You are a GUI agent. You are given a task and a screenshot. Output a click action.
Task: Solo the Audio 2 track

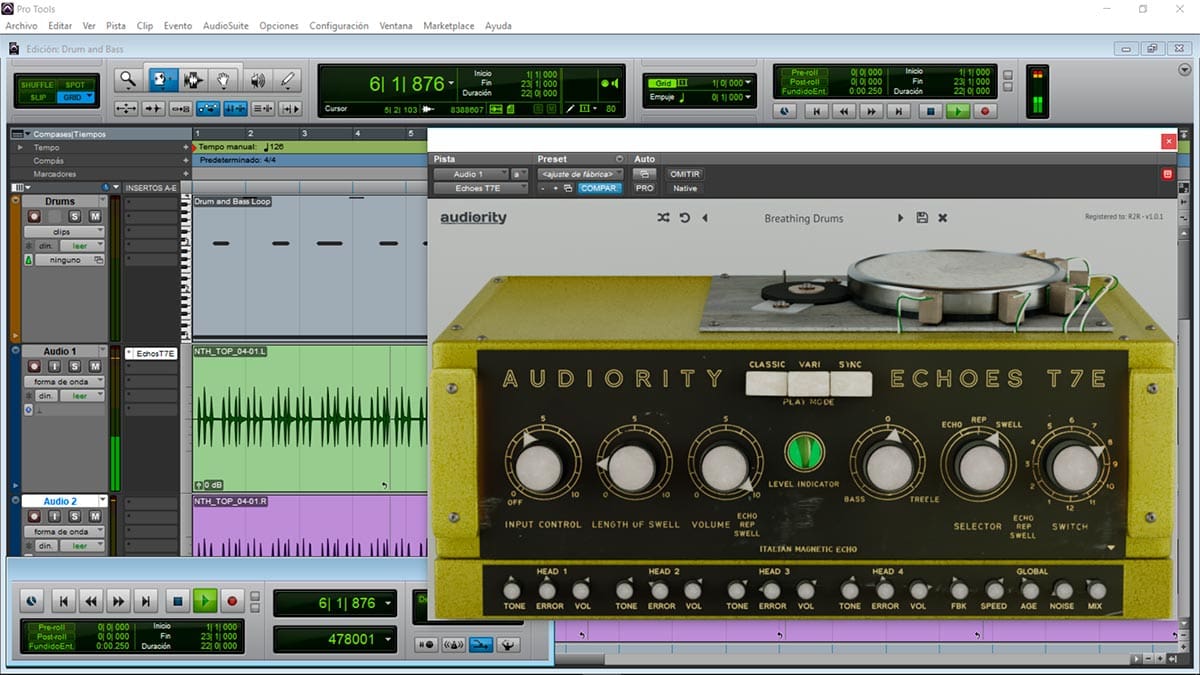[74, 517]
